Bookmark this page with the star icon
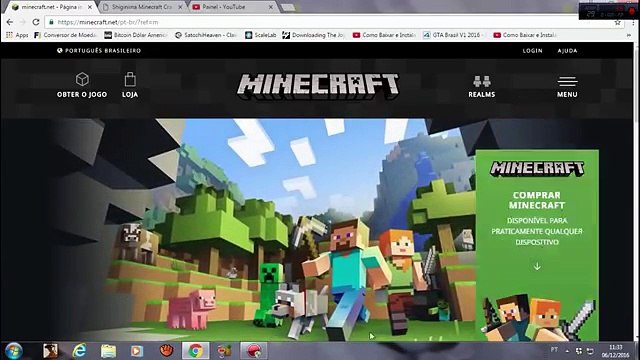The width and height of the screenshot is (640, 360). tap(618, 23)
